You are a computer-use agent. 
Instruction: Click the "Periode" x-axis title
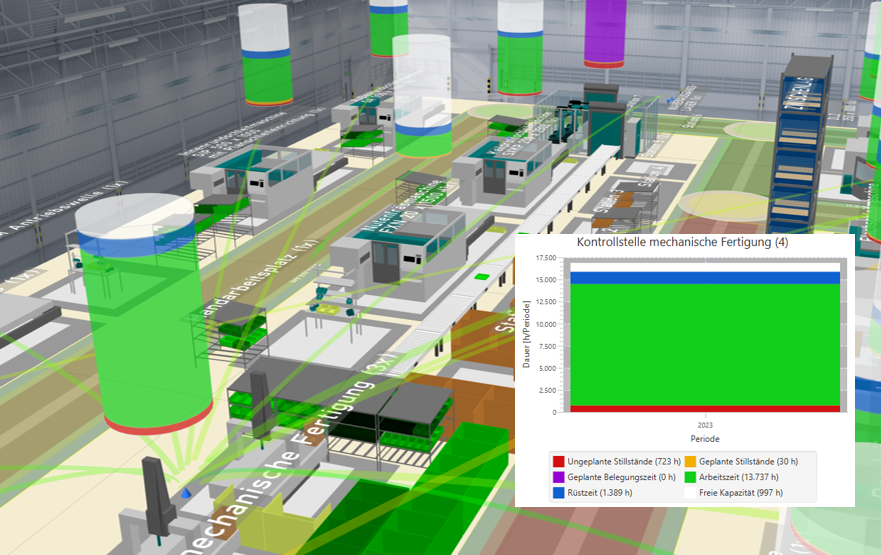[x=705, y=438]
